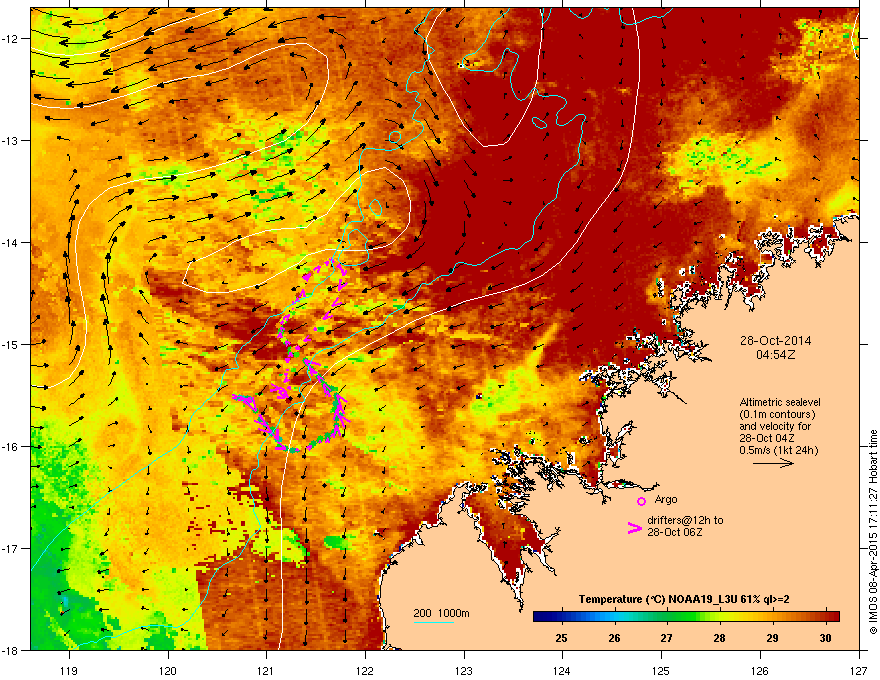Click latitude axis label -18
The width and height of the screenshot is (880, 680).
click(10, 650)
